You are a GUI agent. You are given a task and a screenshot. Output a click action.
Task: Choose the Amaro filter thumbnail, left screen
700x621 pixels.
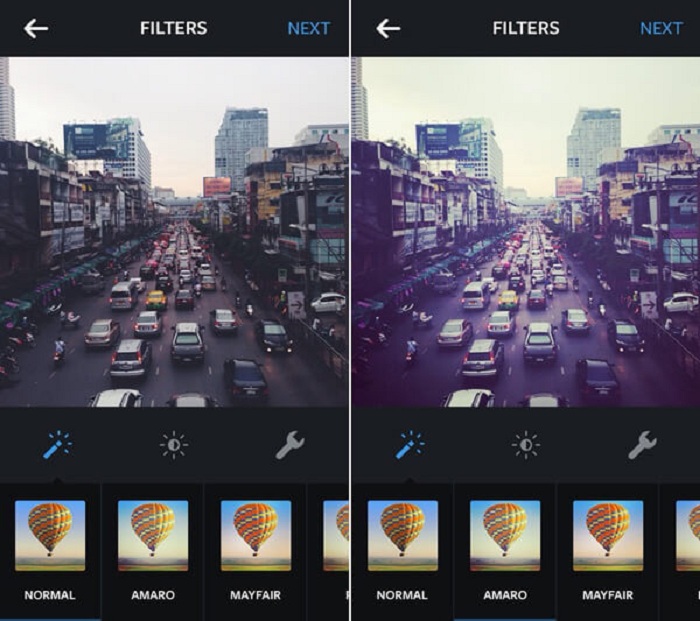pos(153,536)
